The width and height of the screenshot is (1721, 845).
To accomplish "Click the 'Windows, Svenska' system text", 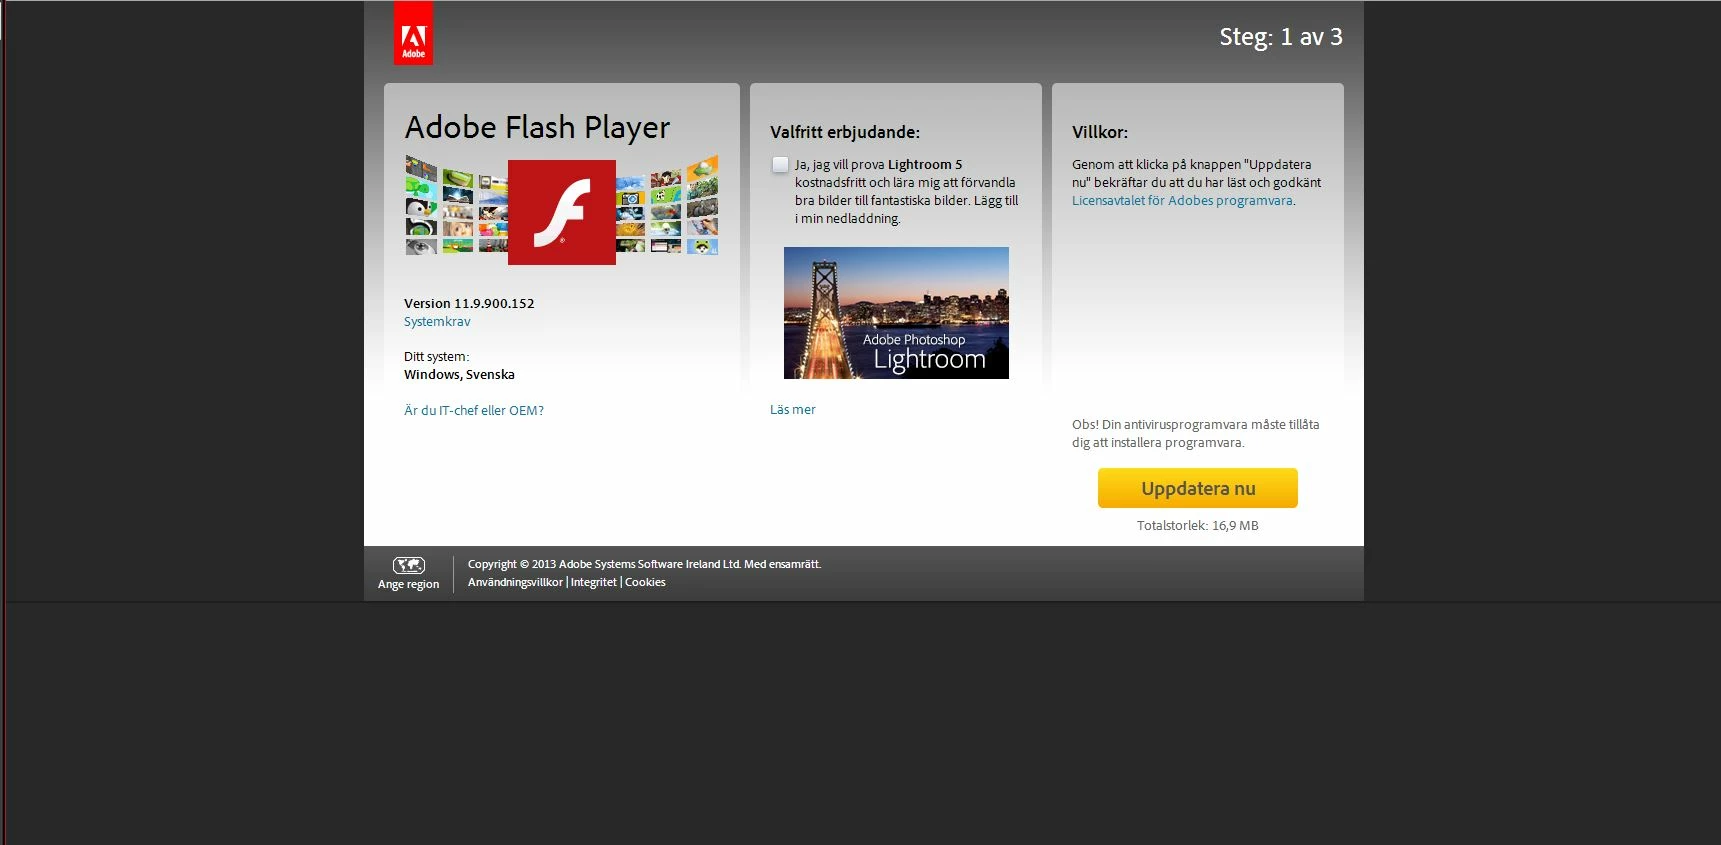I will 459,375.
